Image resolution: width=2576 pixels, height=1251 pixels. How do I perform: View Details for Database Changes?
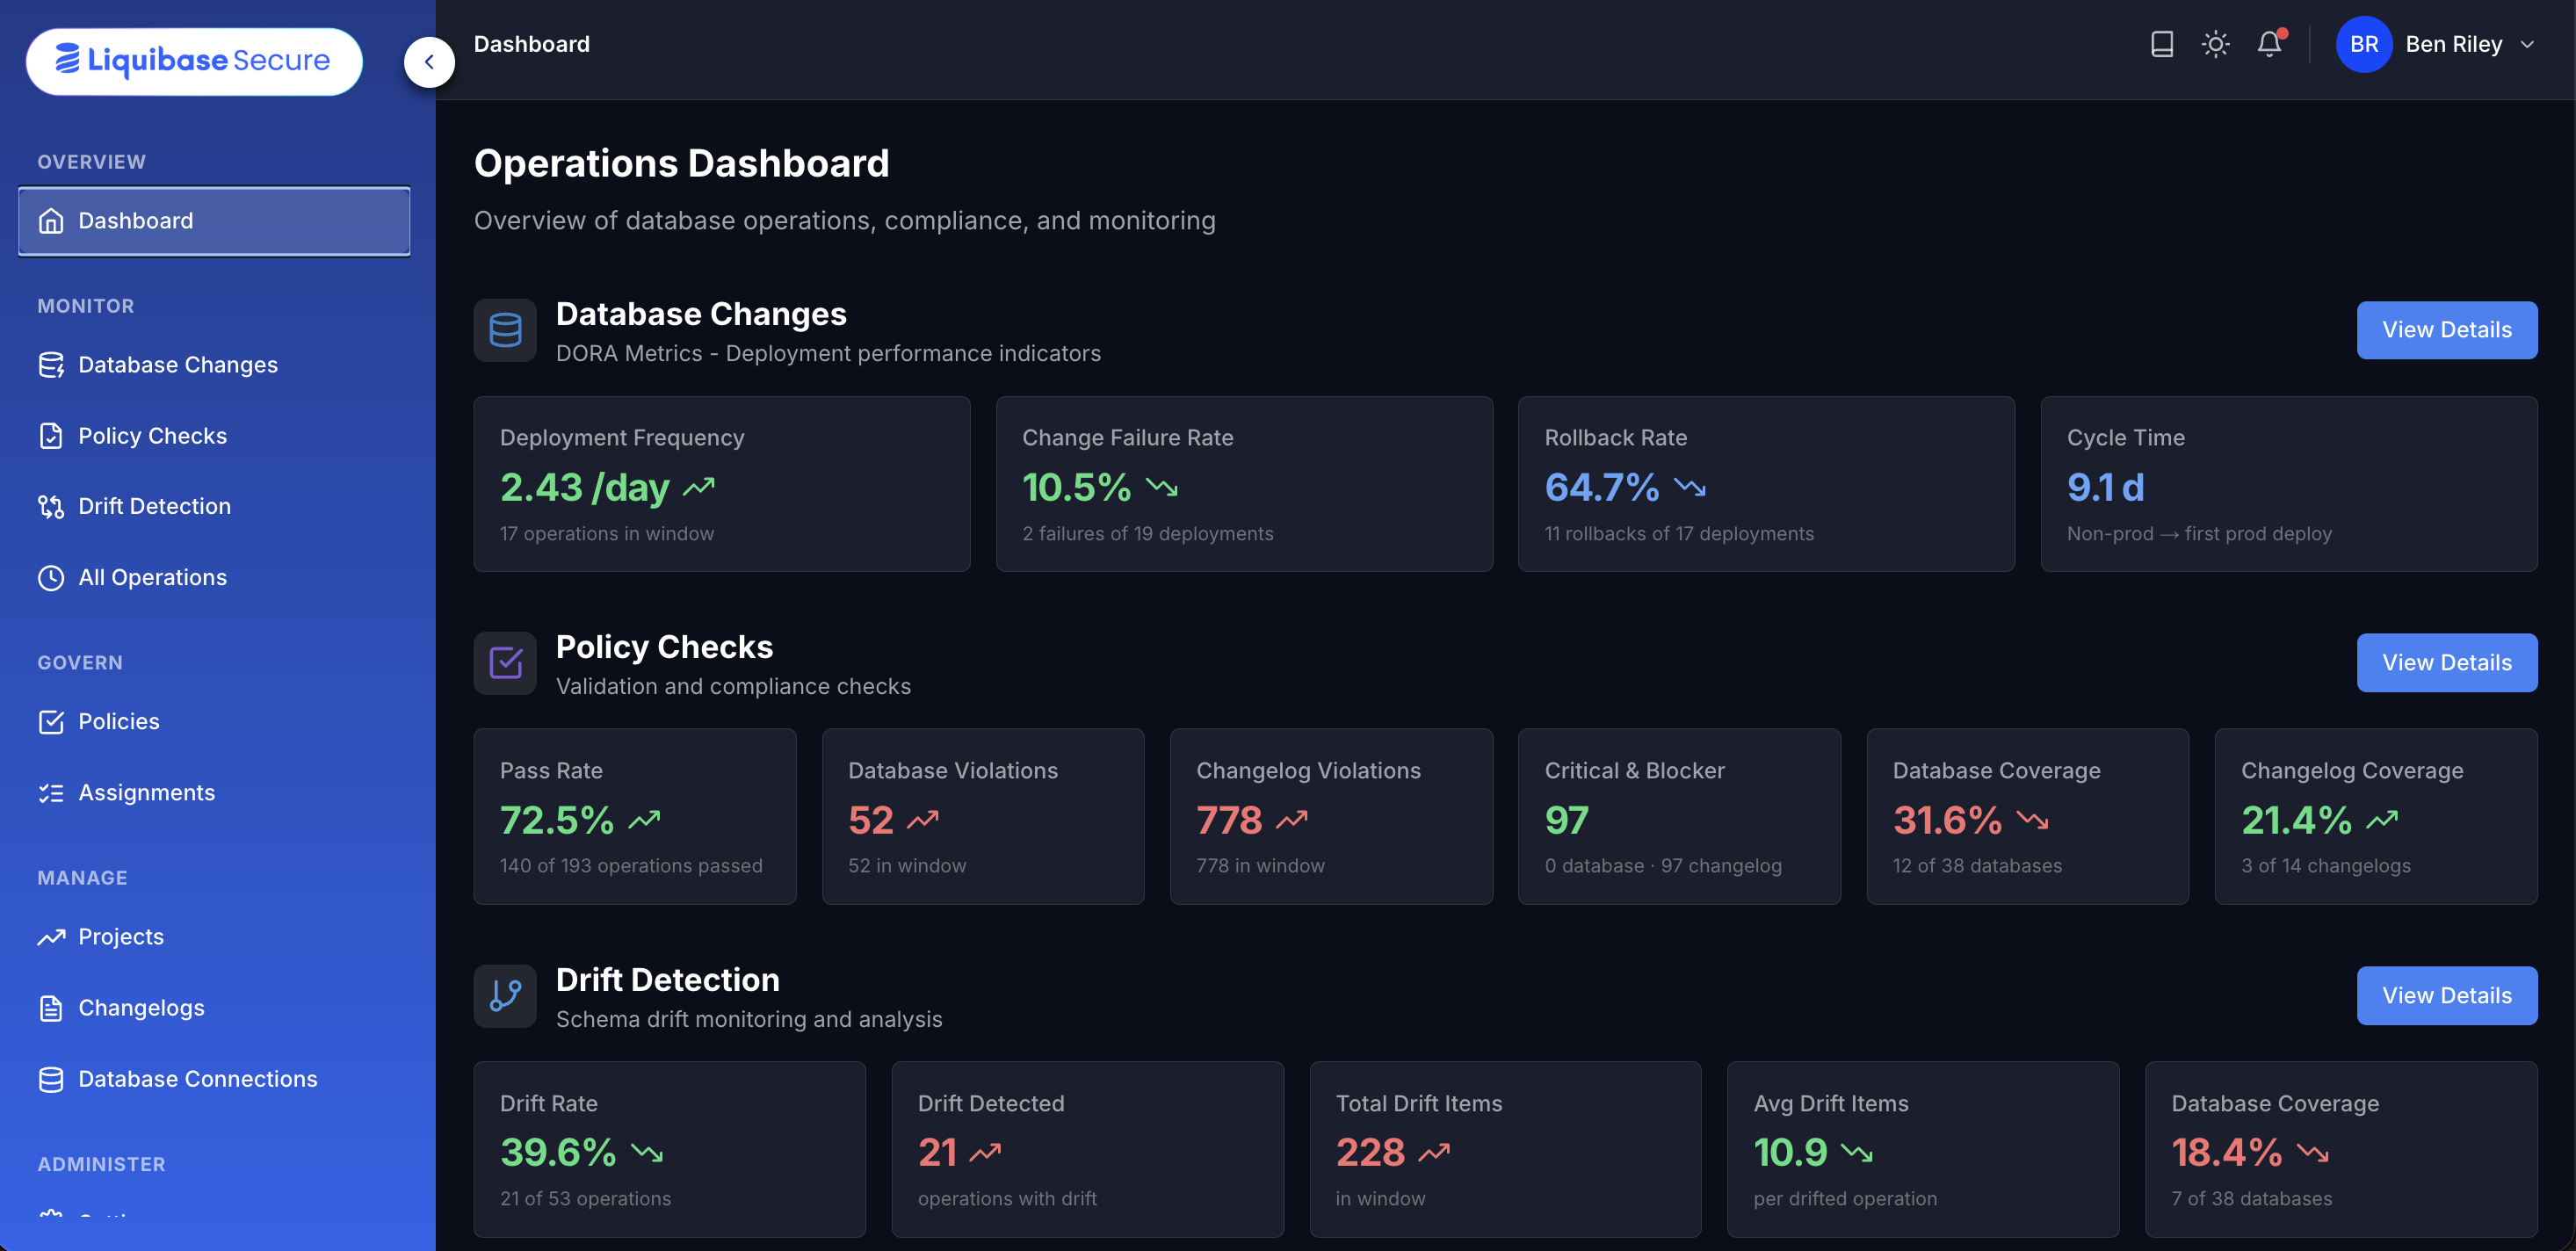pyautogui.click(x=2446, y=330)
